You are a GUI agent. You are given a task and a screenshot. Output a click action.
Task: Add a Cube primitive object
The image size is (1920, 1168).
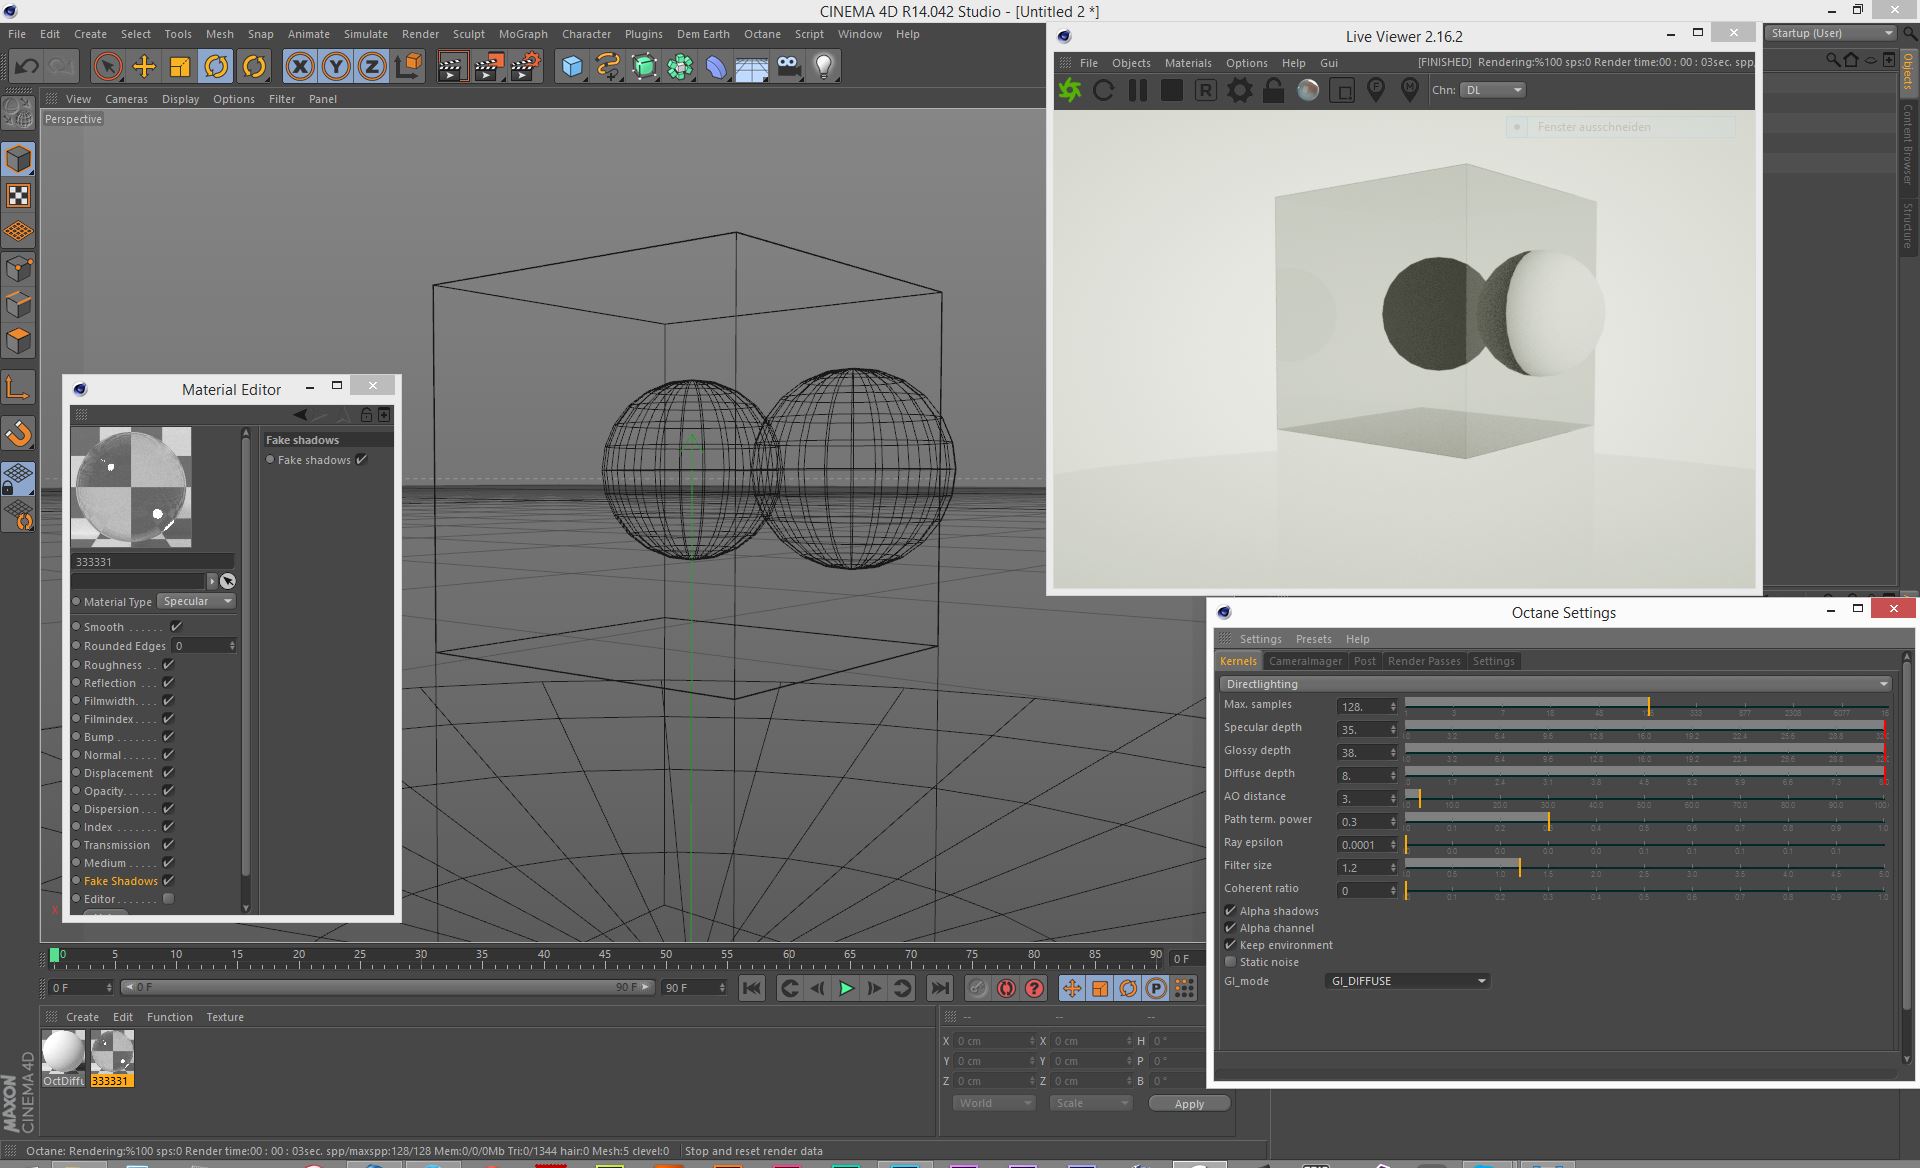pos(572,67)
